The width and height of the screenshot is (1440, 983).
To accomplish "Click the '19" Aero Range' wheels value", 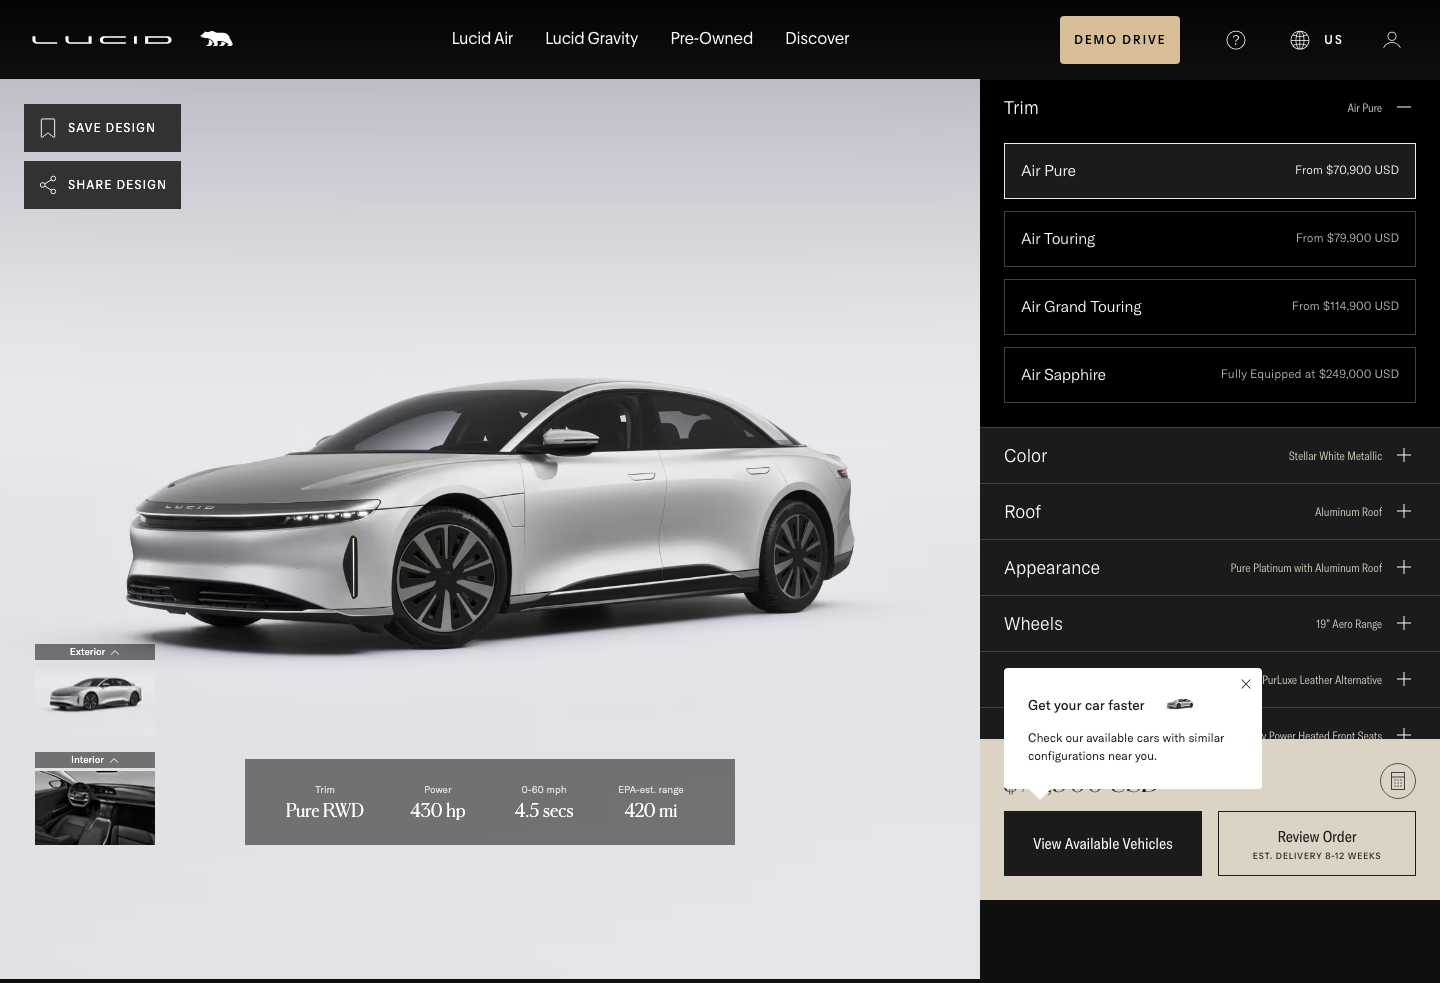I will (x=1349, y=624).
